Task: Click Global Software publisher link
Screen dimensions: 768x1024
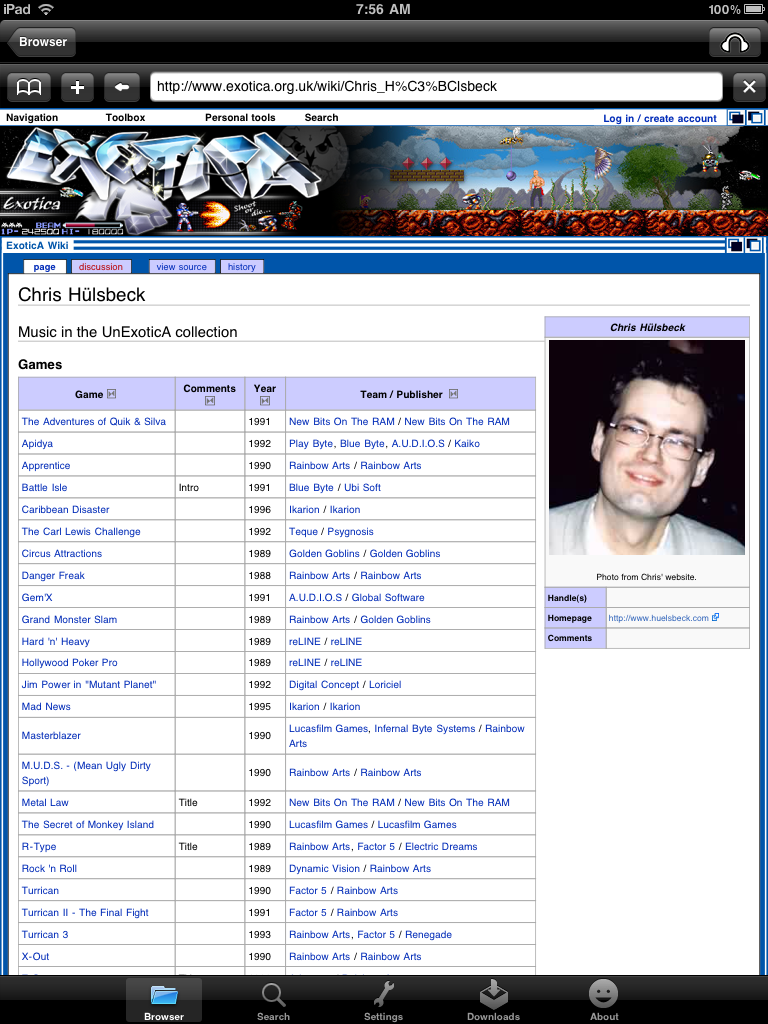Action: [x=388, y=598]
